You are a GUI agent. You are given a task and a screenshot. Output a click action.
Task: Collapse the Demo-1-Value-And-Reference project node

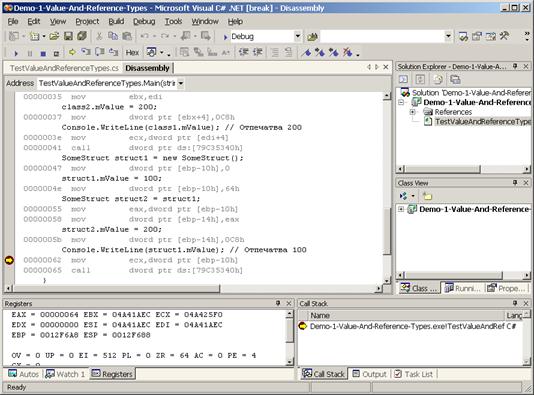click(x=401, y=102)
